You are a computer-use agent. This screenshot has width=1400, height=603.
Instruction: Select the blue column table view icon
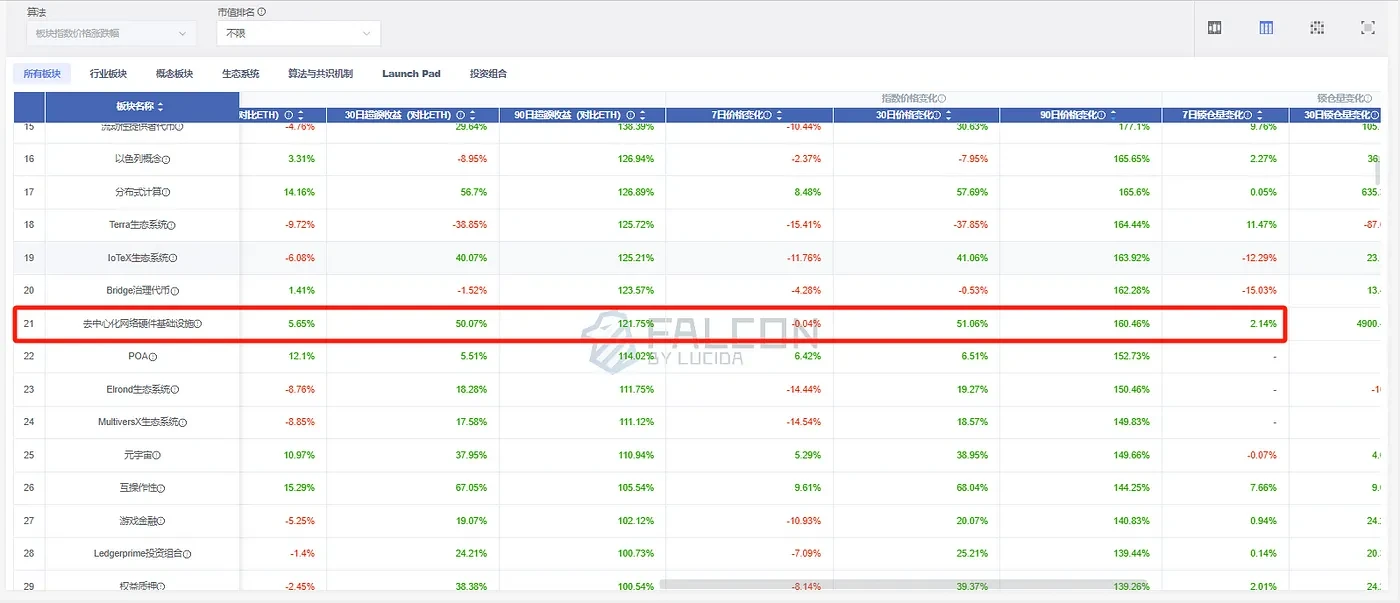click(1266, 28)
